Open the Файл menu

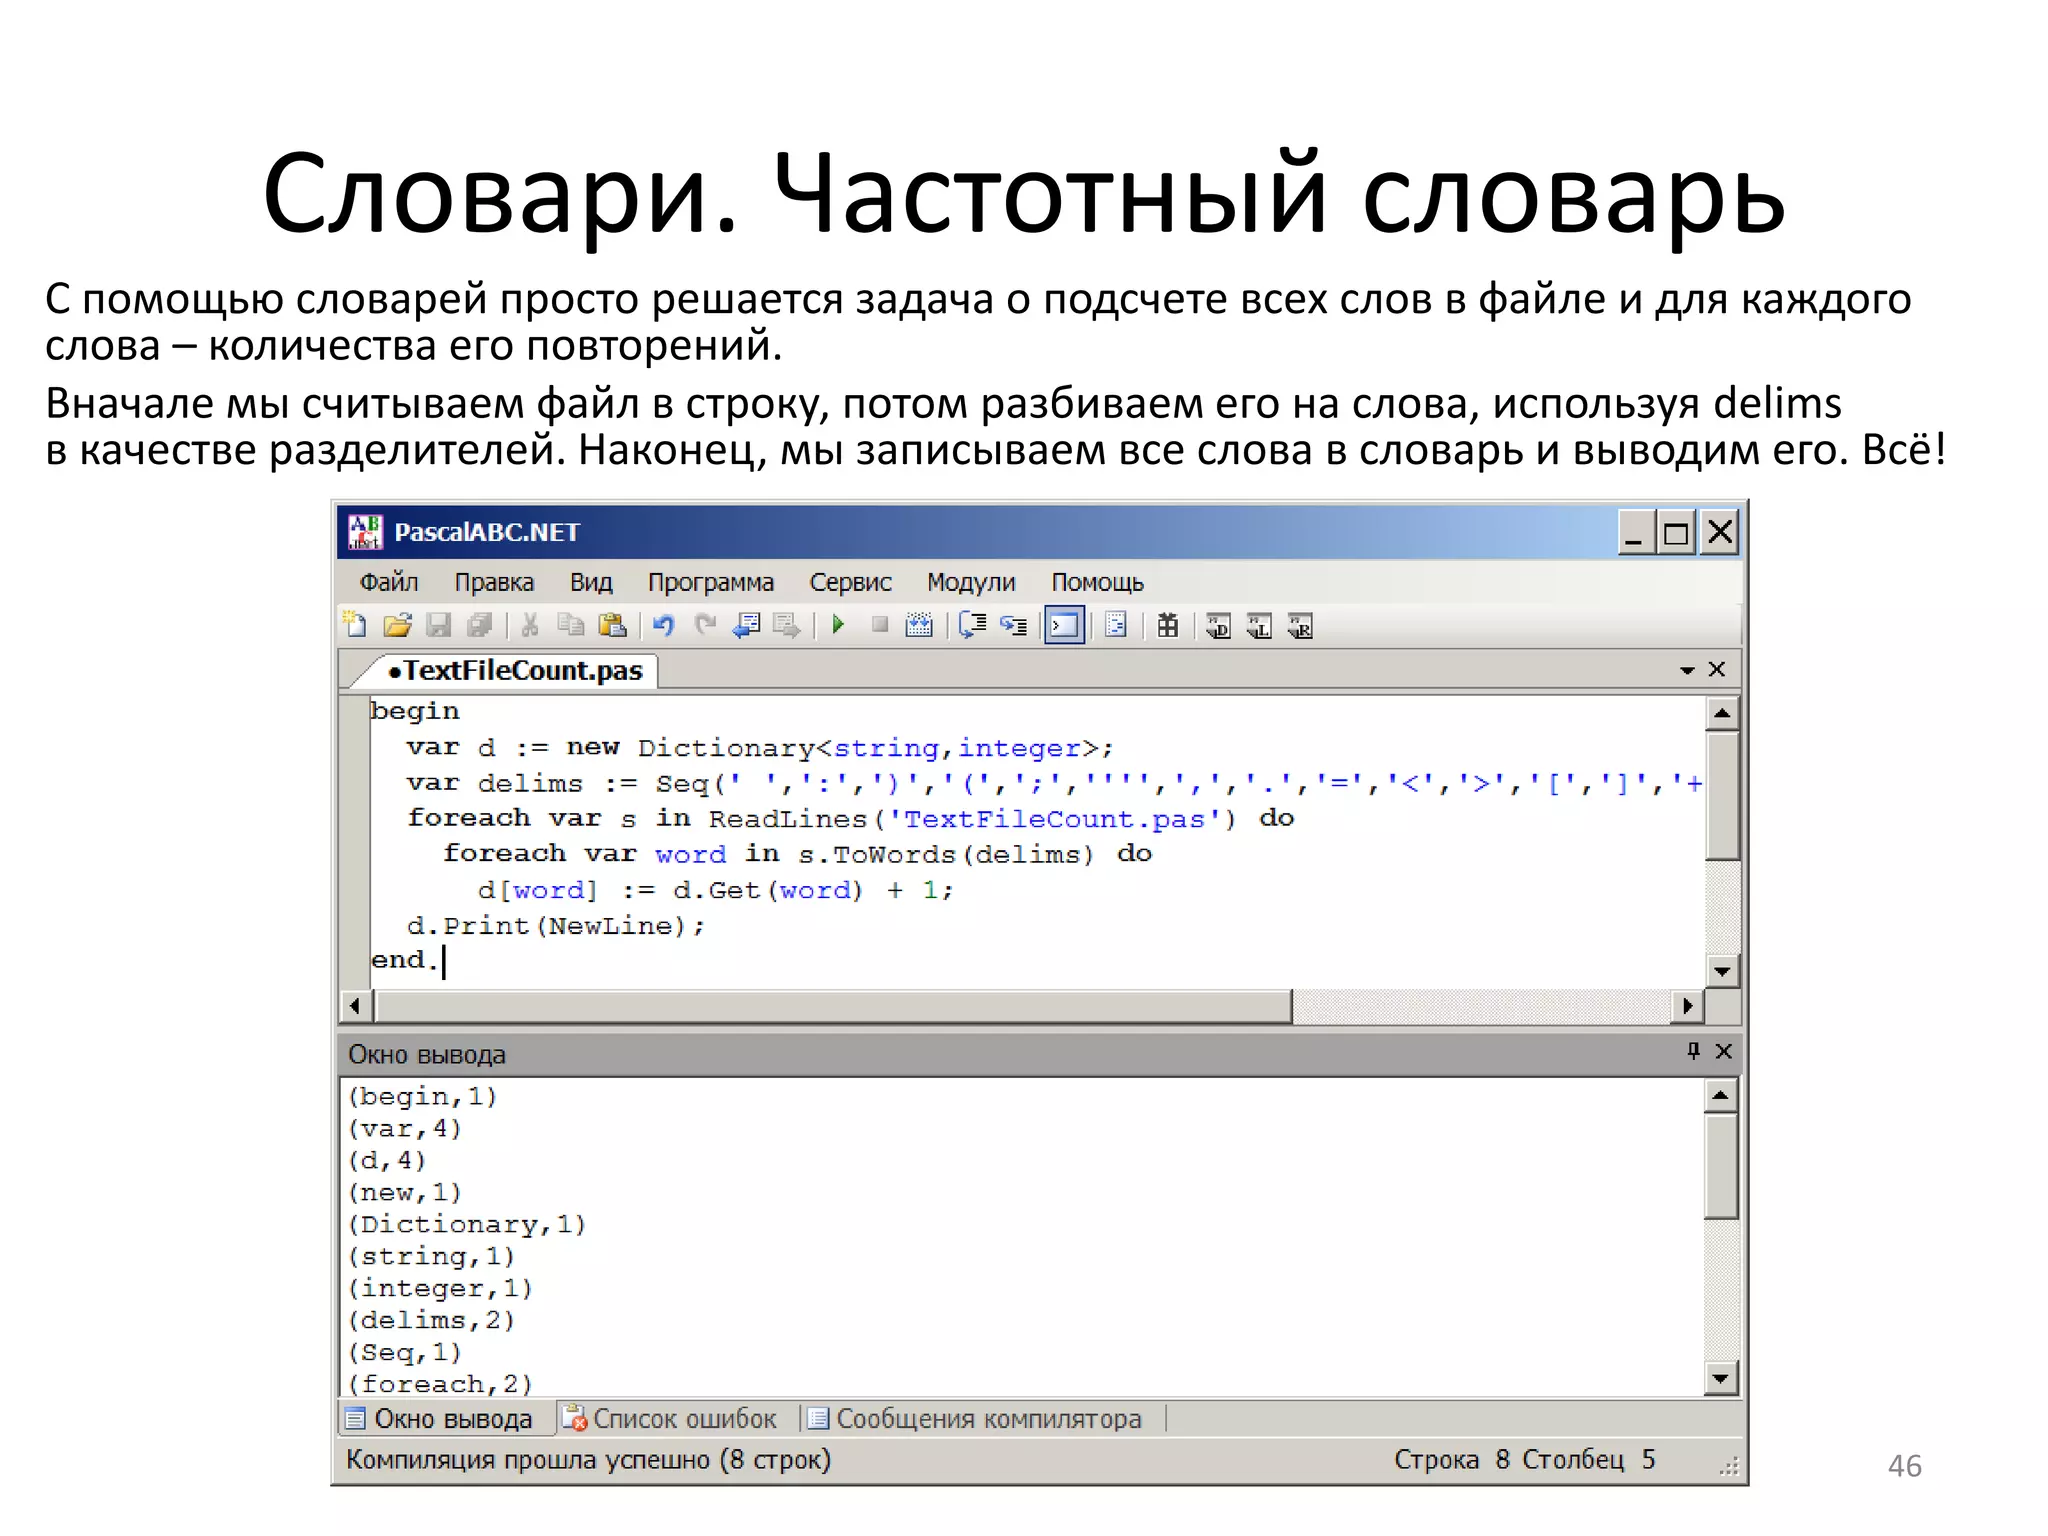[389, 582]
